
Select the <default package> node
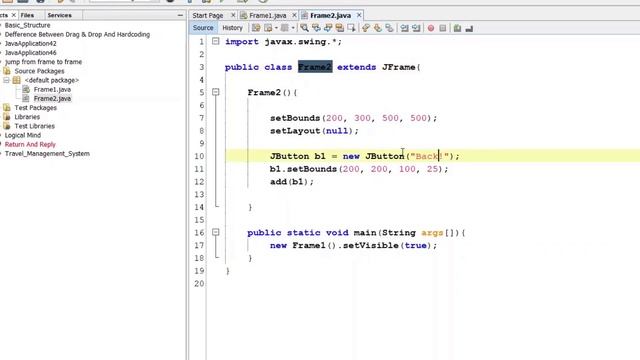51,80
